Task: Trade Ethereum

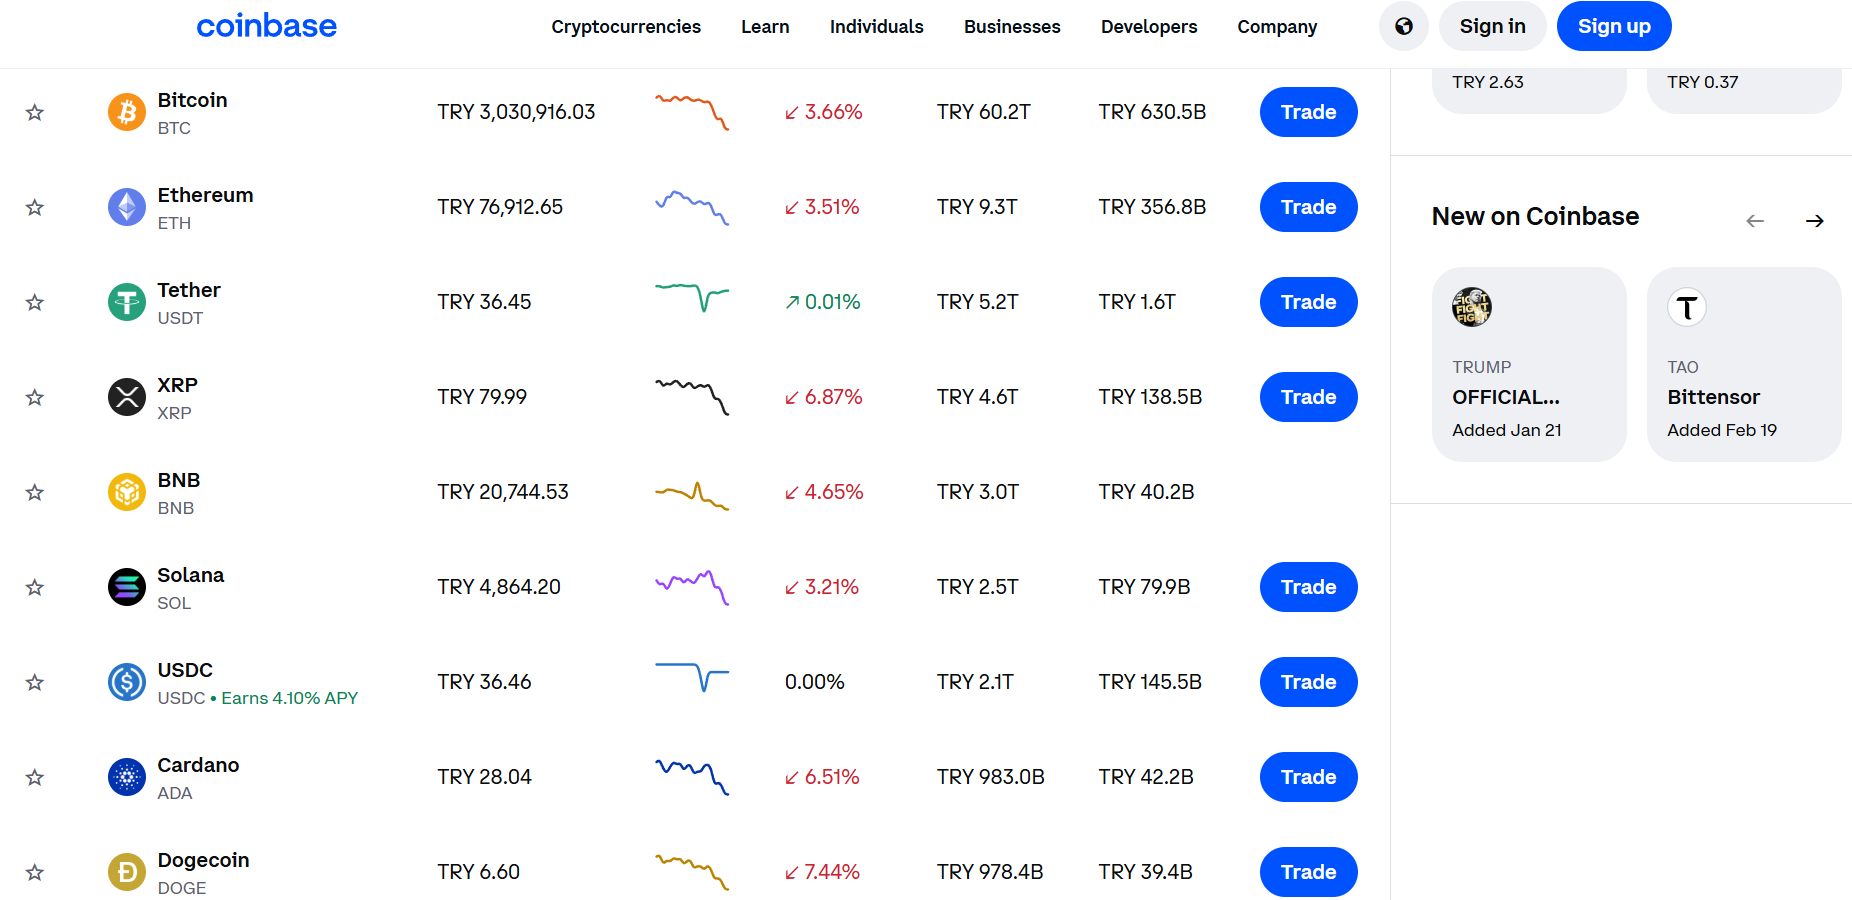Action: click(1309, 207)
